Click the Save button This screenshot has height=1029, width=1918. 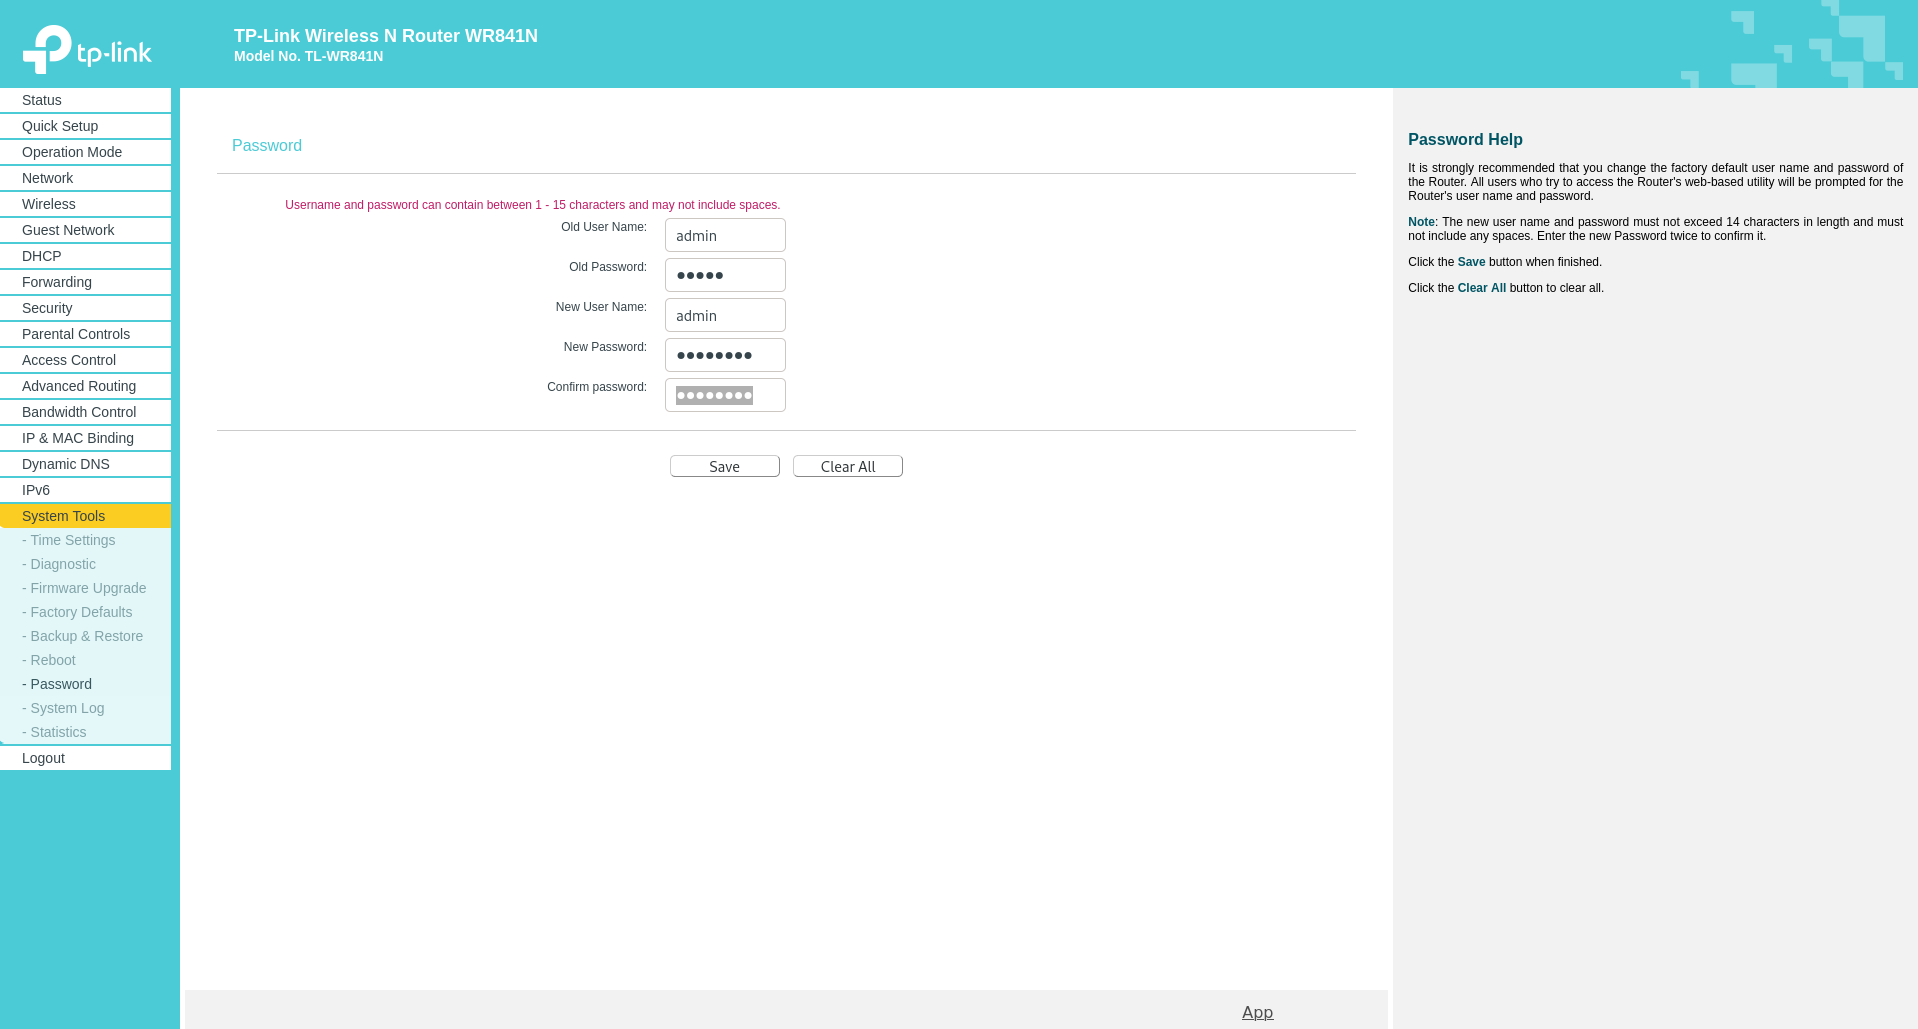[x=725, y=466]
